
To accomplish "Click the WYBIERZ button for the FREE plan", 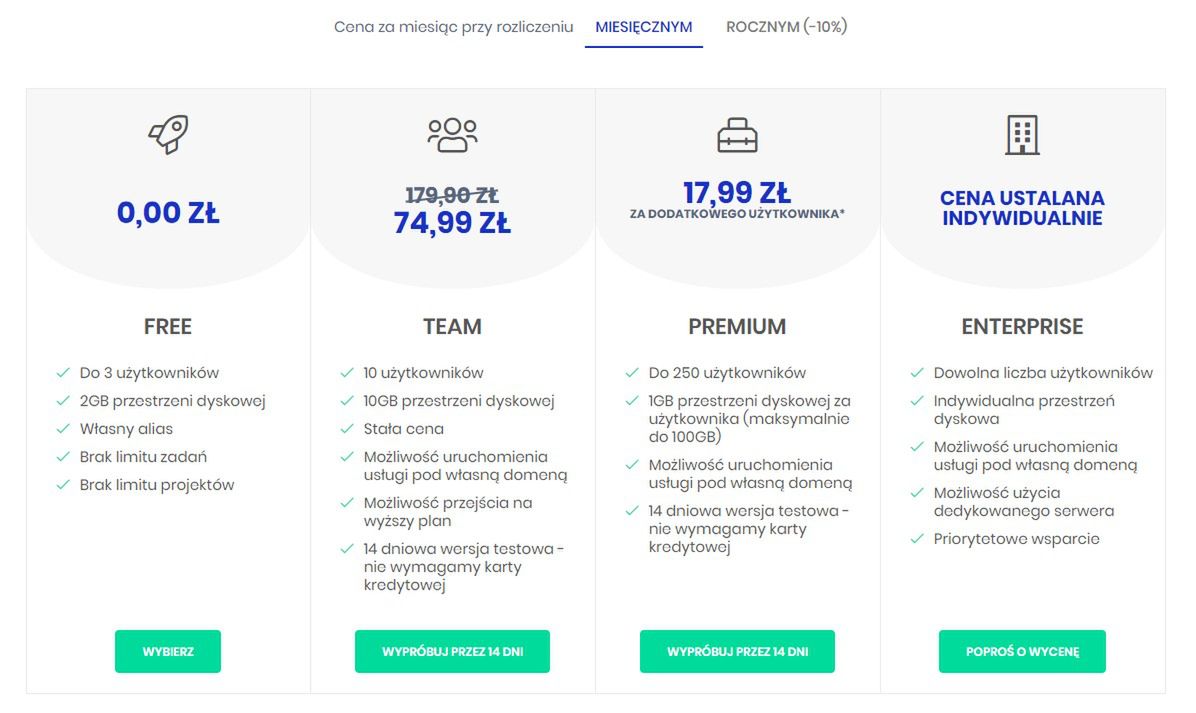I will click(x=168, y=651).
